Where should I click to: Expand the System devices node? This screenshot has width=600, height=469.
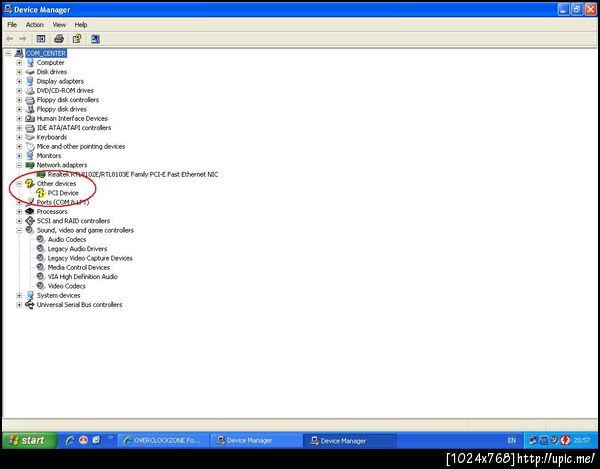tap(19, 295)
